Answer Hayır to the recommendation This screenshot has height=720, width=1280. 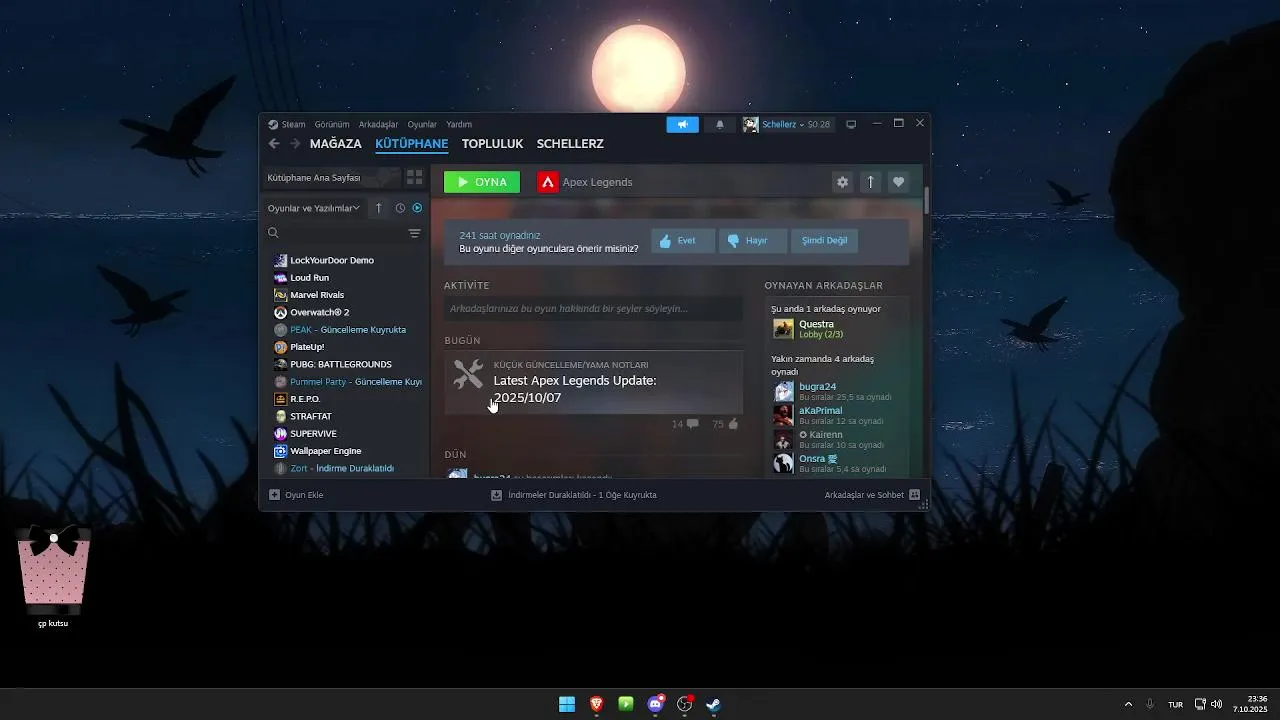tap(753, 241)
